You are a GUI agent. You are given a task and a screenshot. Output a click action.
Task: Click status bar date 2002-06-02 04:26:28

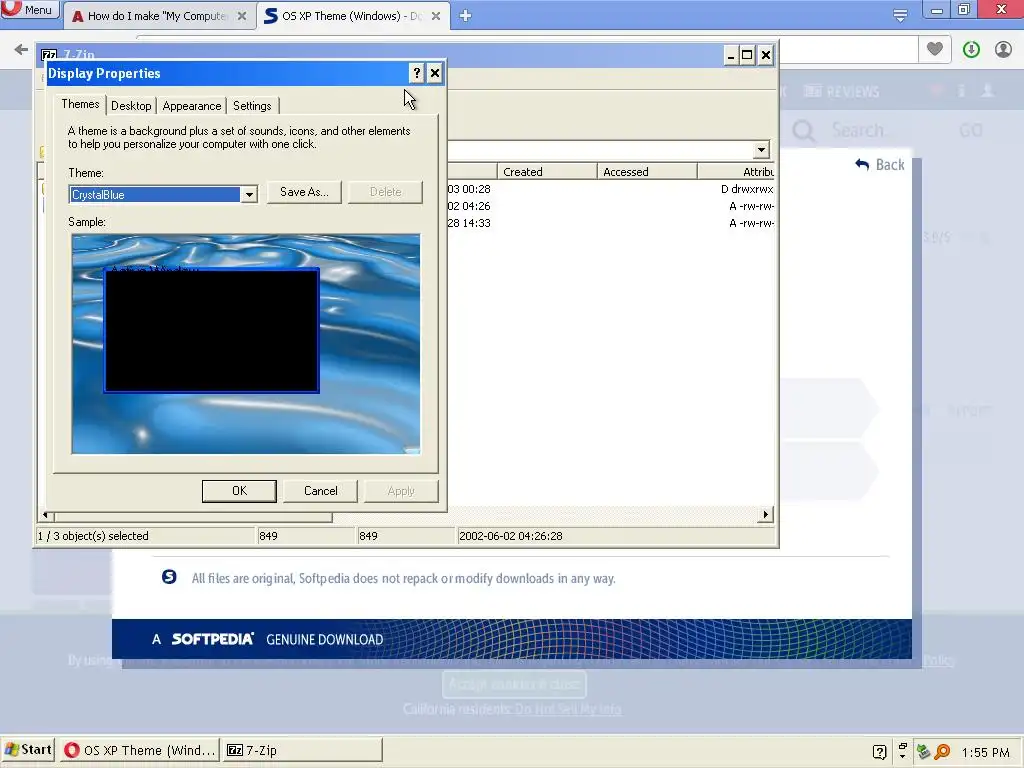tap(511, 536)
